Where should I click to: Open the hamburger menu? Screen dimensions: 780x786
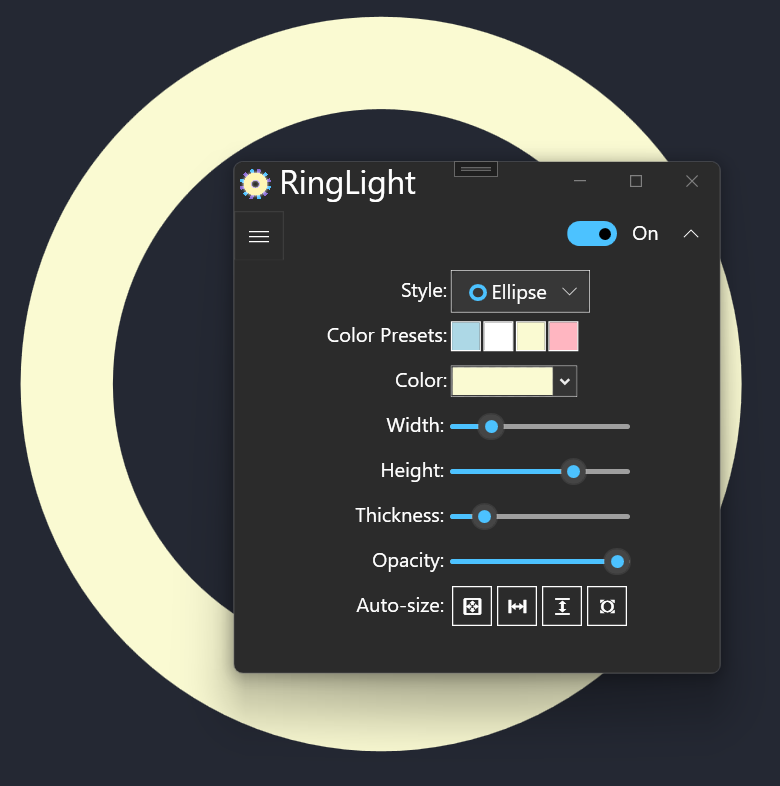pyautogui.click(x=259, y=236)
